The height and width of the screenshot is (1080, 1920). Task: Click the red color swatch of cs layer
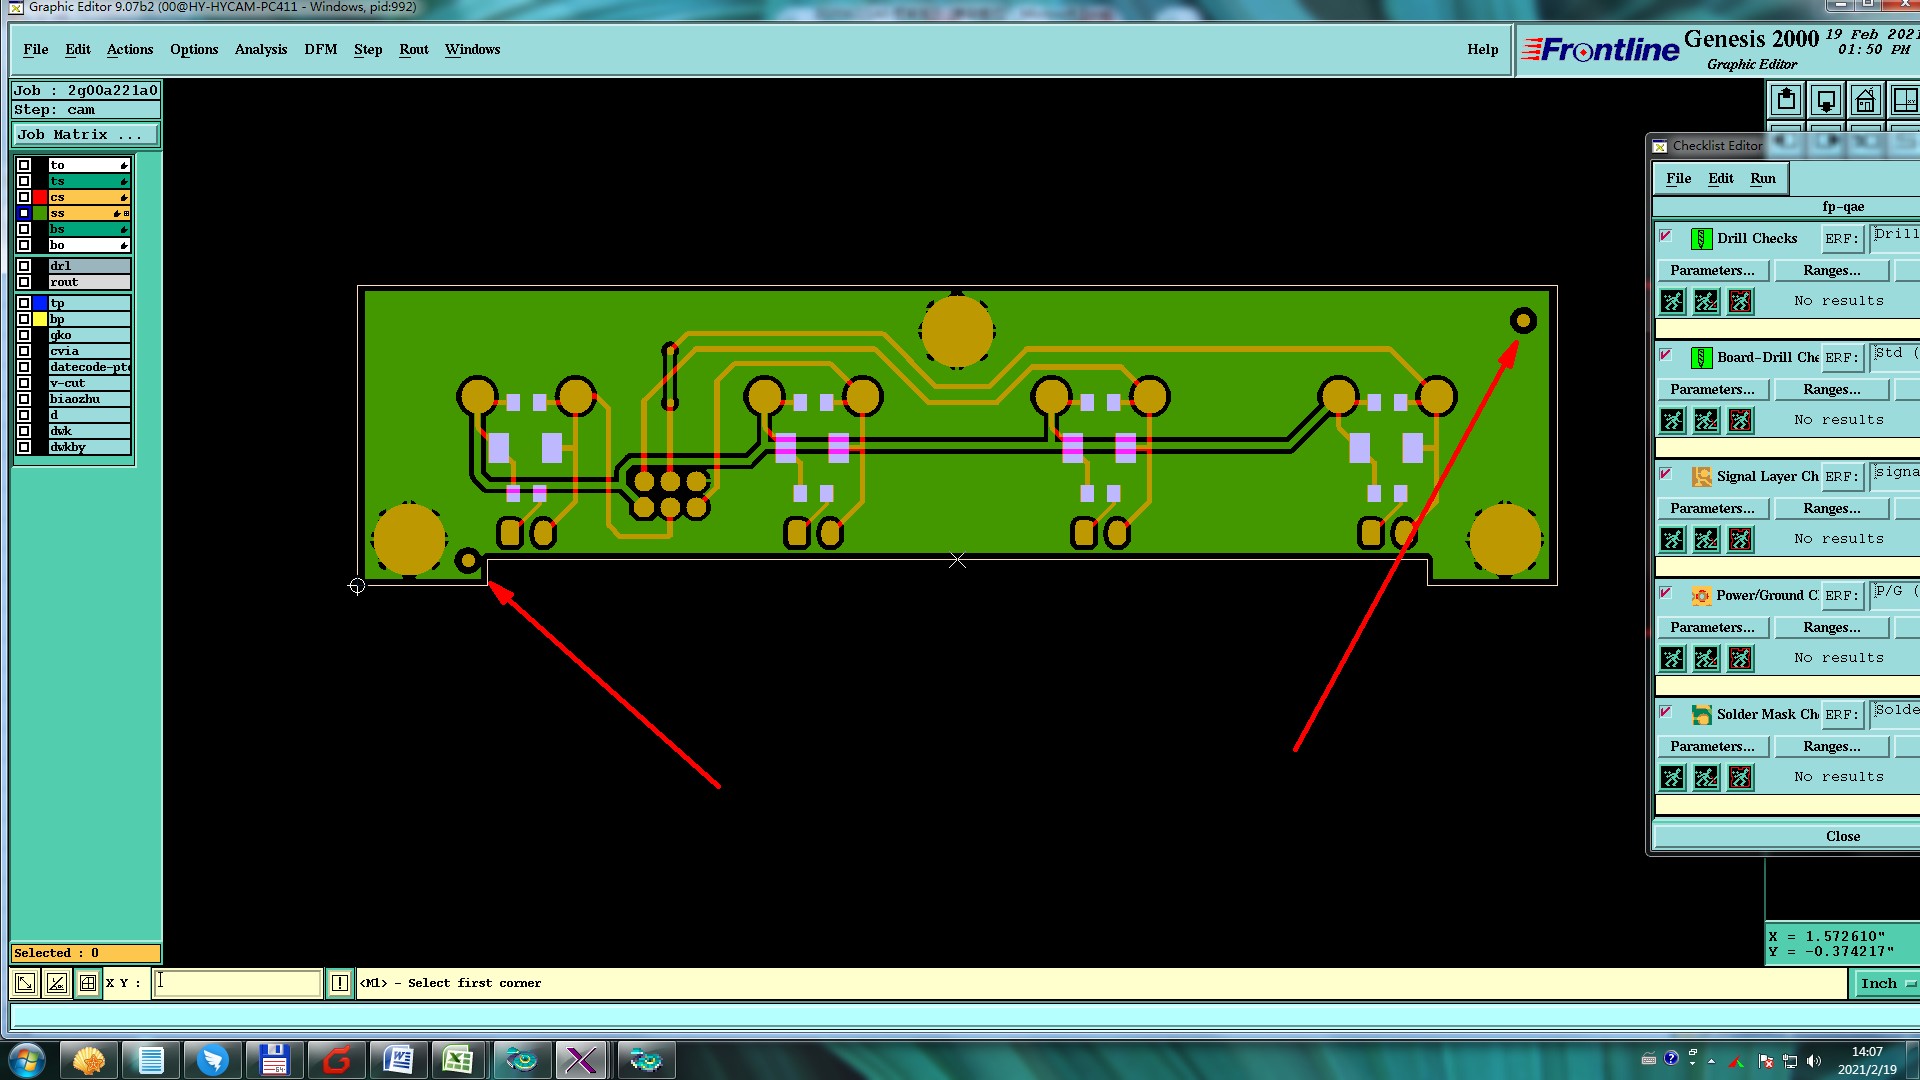pos(40,197)
